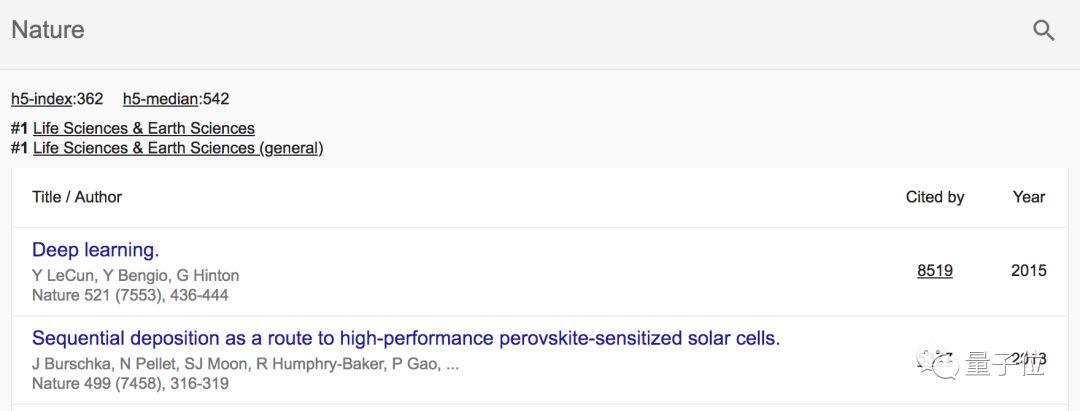Viewport: 1080px width, 411px height.
Task: Open search with the magnifier icon
Action: (1044, 30)
